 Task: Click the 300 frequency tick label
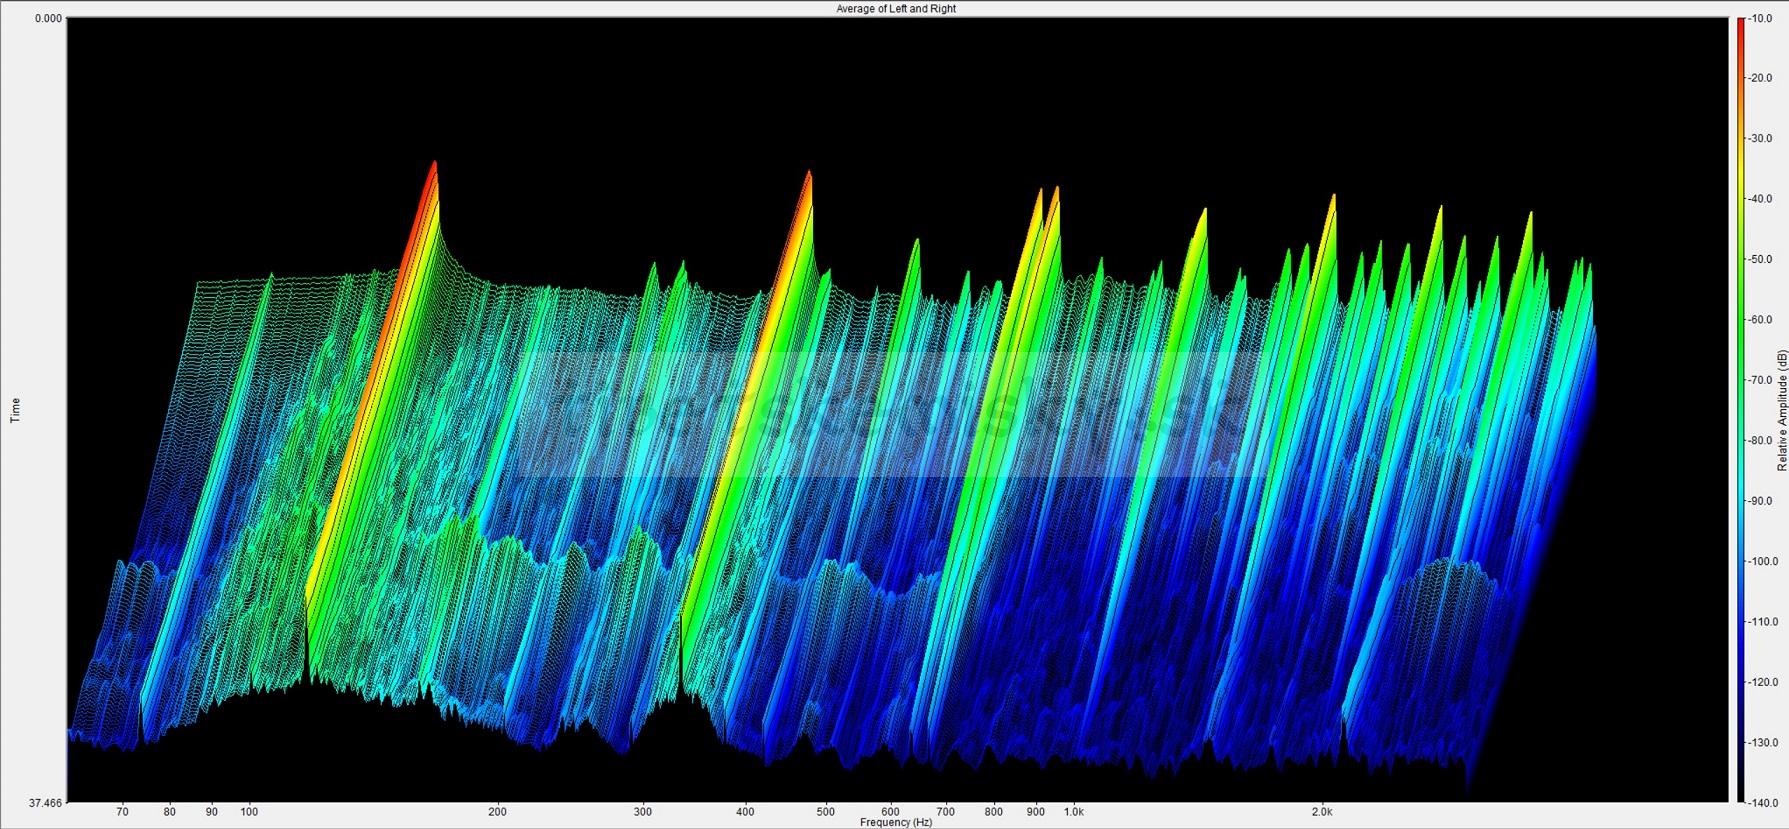click(x=643, y=812)
